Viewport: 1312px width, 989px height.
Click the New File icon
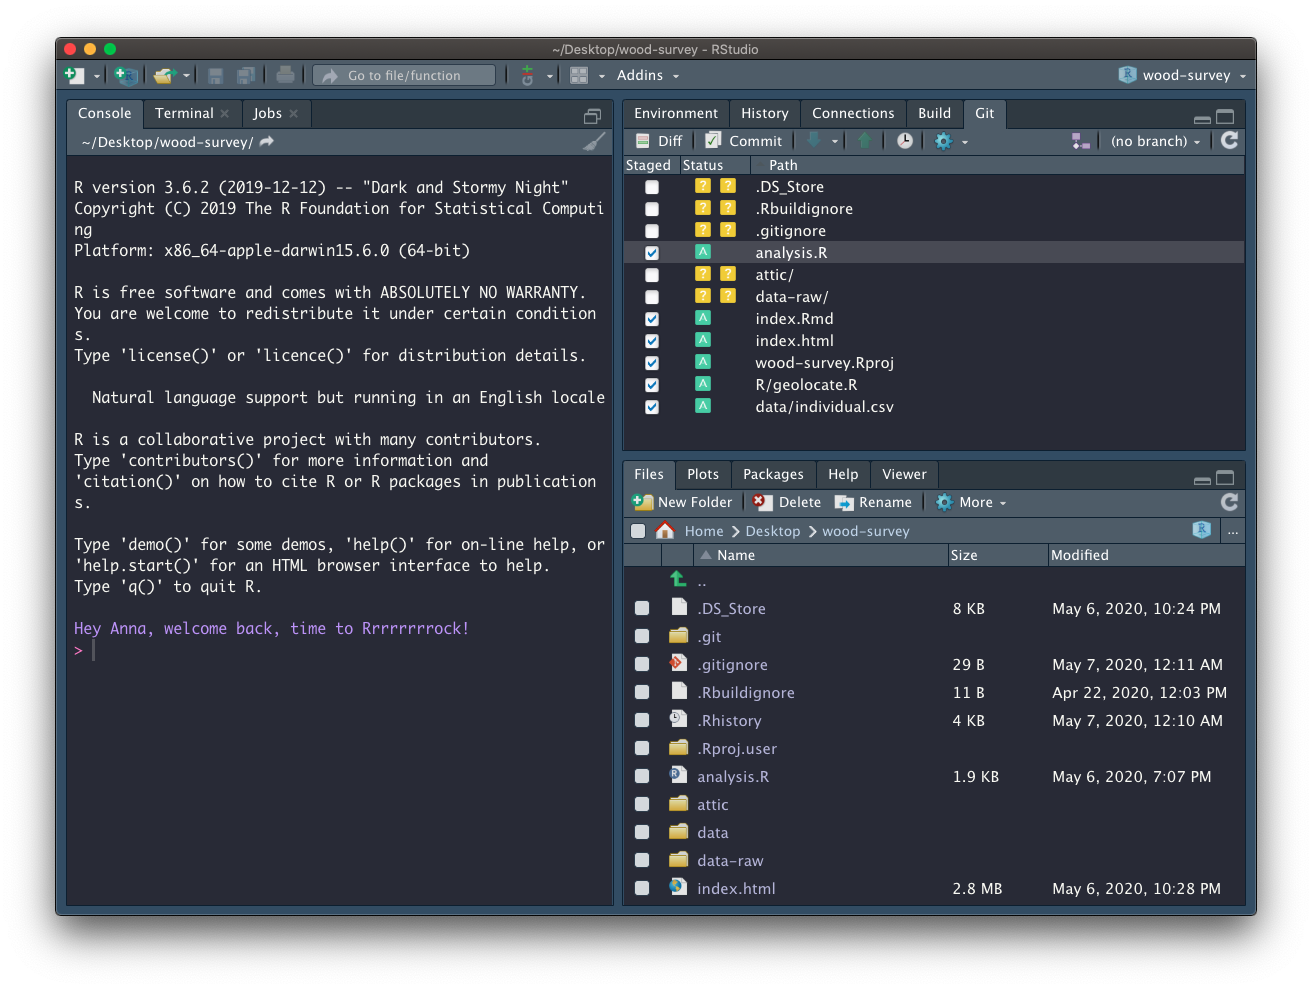pyautogui.click(x=74, y=75)
